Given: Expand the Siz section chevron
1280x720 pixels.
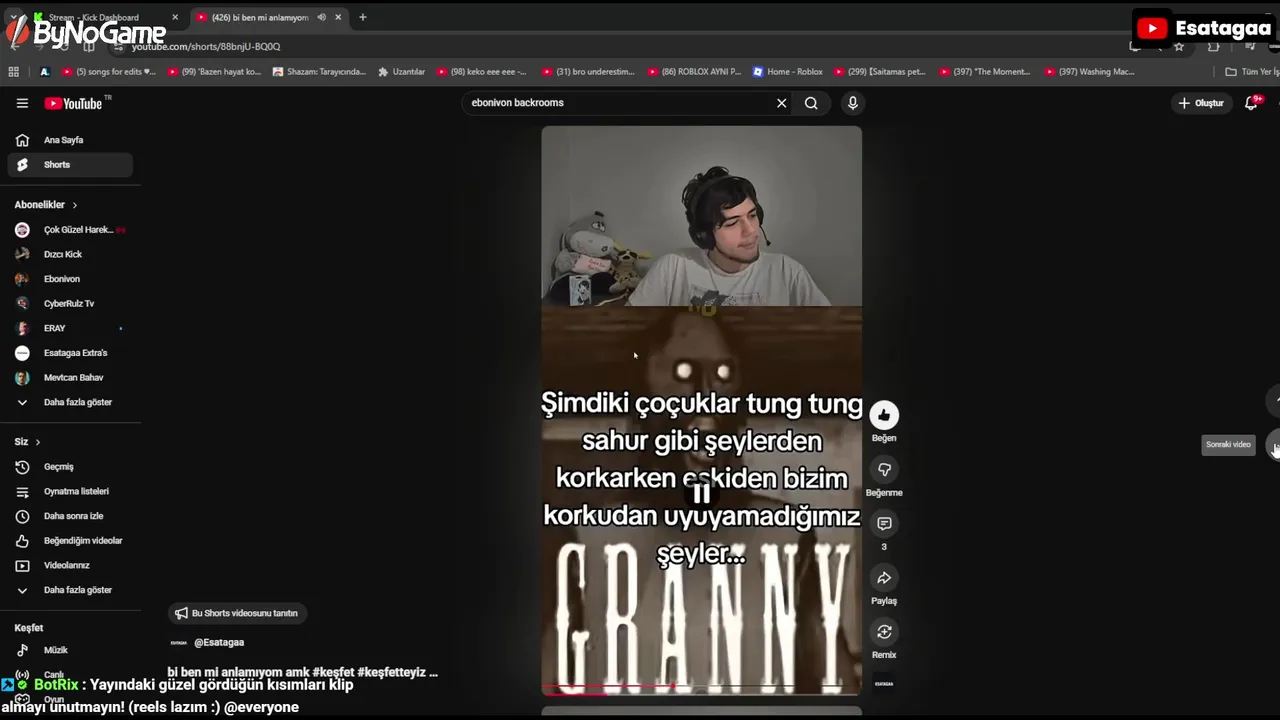Looking at the screenshot, I should (38, 442).
